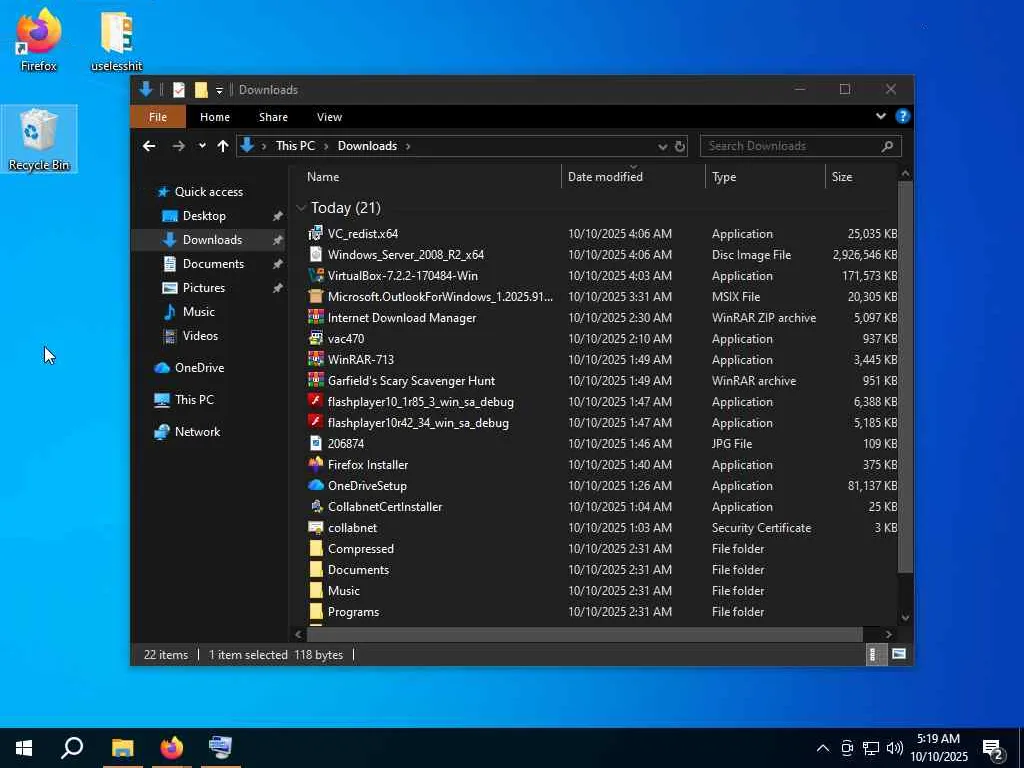Open Customize Quick Access Toolbar dropdown
Image resolution: width=1024 pixels, height=768 pixels.
pyautogui.click(x=219, y=90)
